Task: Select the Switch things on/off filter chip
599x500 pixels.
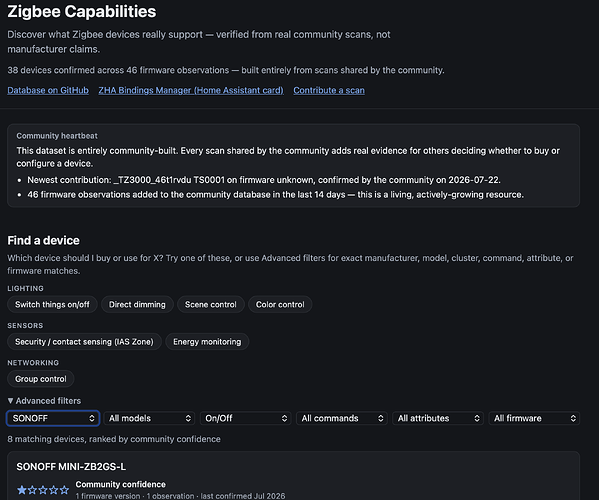Action: [52, 304]
